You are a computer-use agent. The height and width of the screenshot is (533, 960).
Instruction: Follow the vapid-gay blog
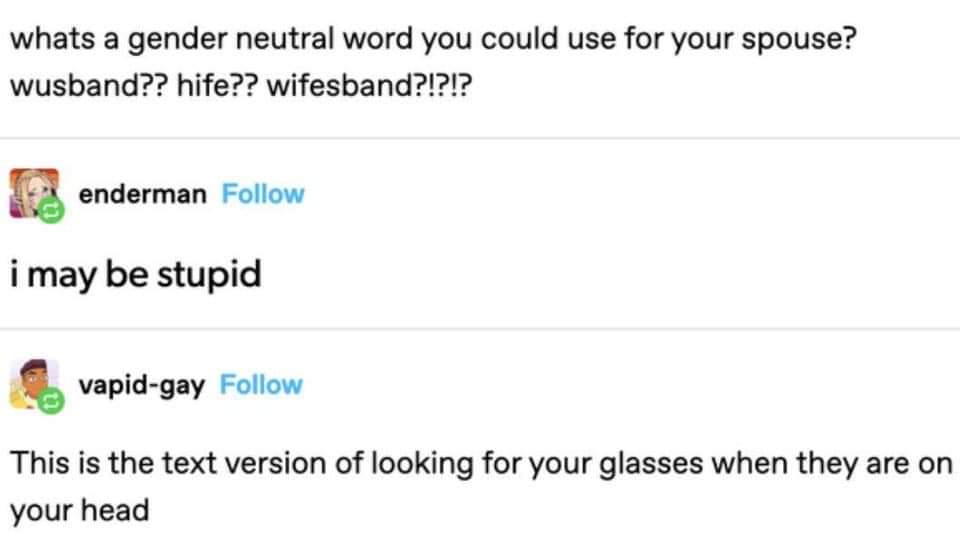pyautogui.click(x=261, y=385)
